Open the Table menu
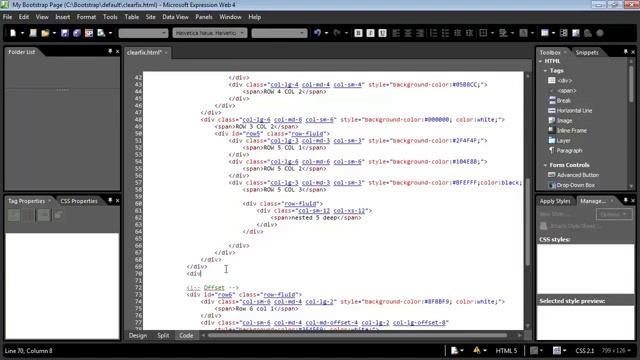This screenshot has width=640, height=360. 131,17
